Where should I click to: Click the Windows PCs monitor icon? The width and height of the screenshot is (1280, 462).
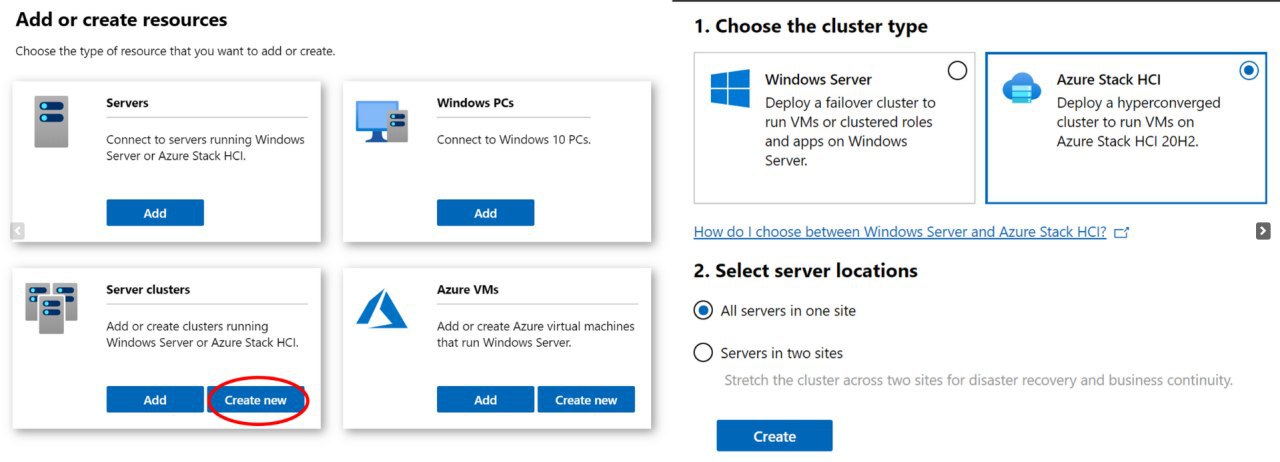point(382,122)
